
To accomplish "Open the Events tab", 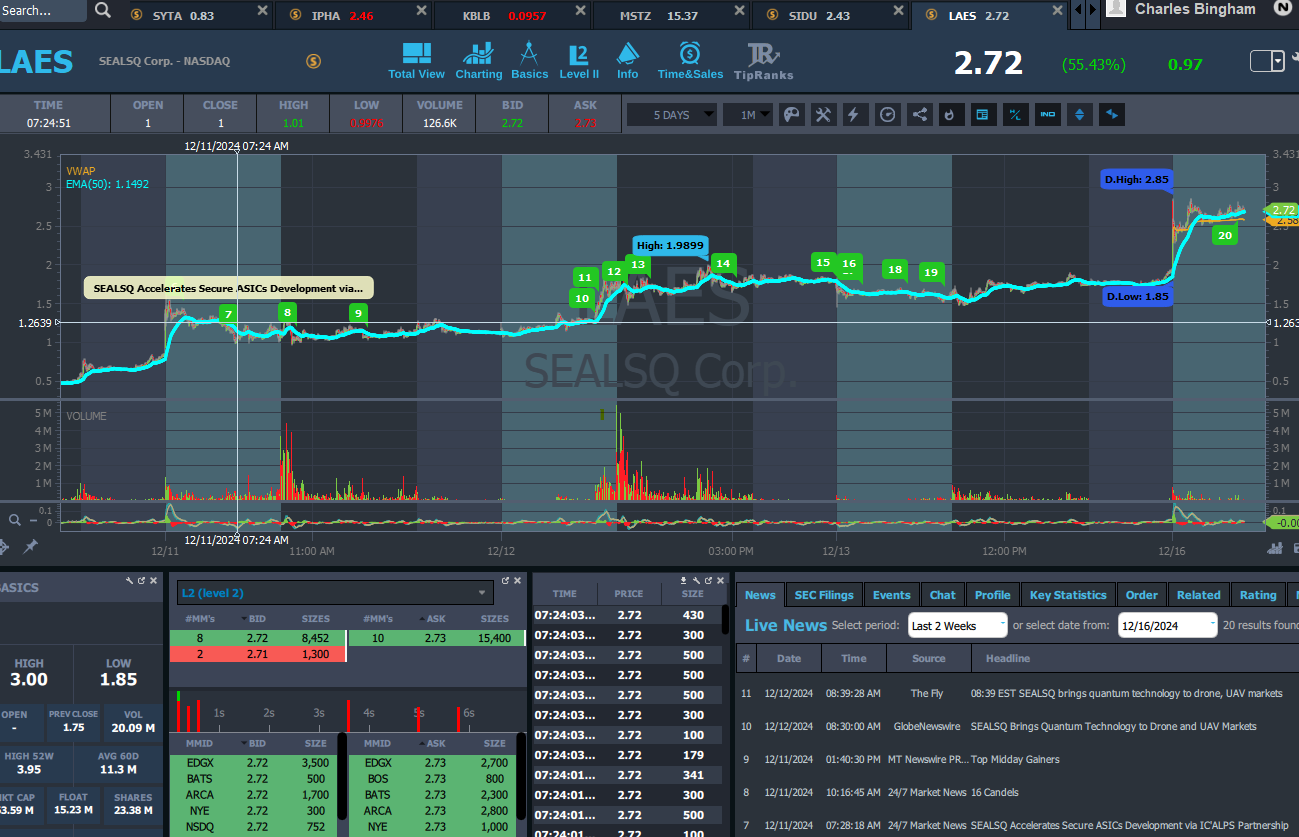I will point(891,595).
